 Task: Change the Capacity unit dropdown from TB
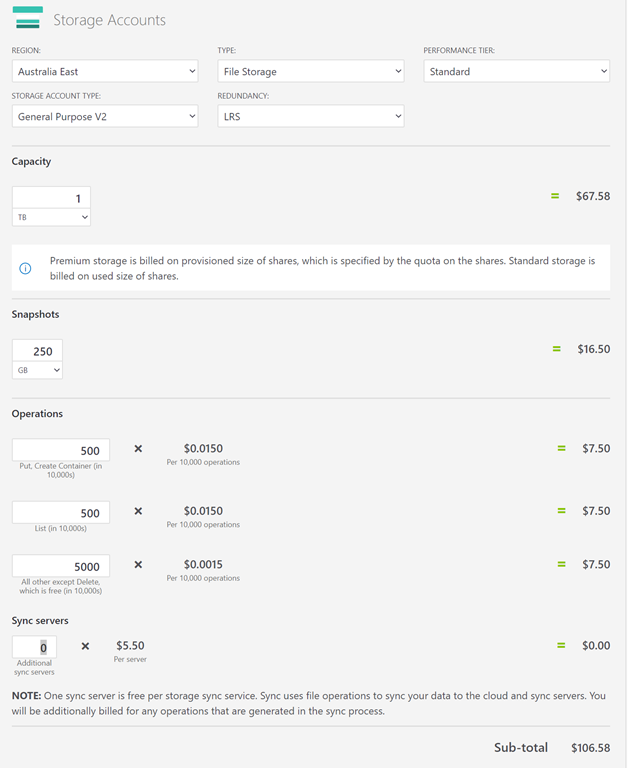pyautogui.click(x=51, y=217)
